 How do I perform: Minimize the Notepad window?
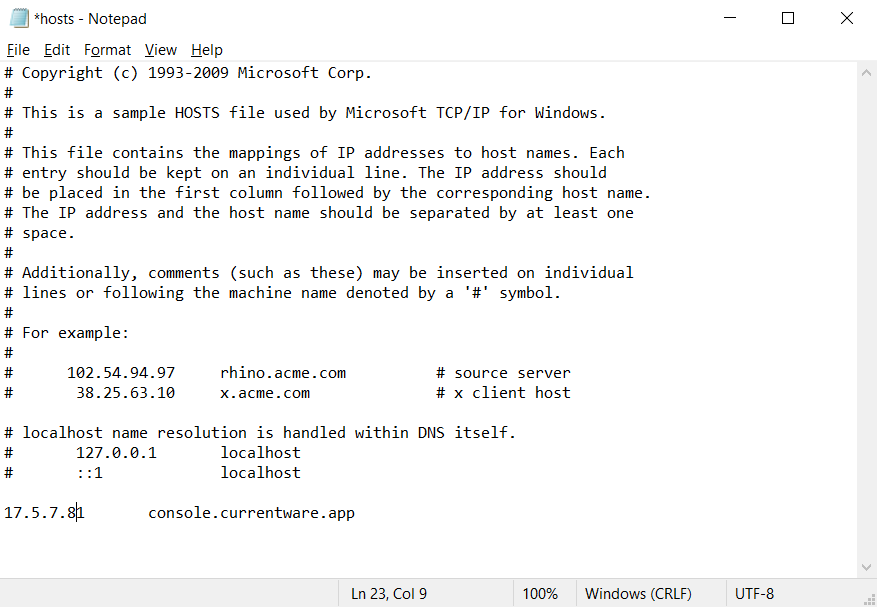pos(730,18)
